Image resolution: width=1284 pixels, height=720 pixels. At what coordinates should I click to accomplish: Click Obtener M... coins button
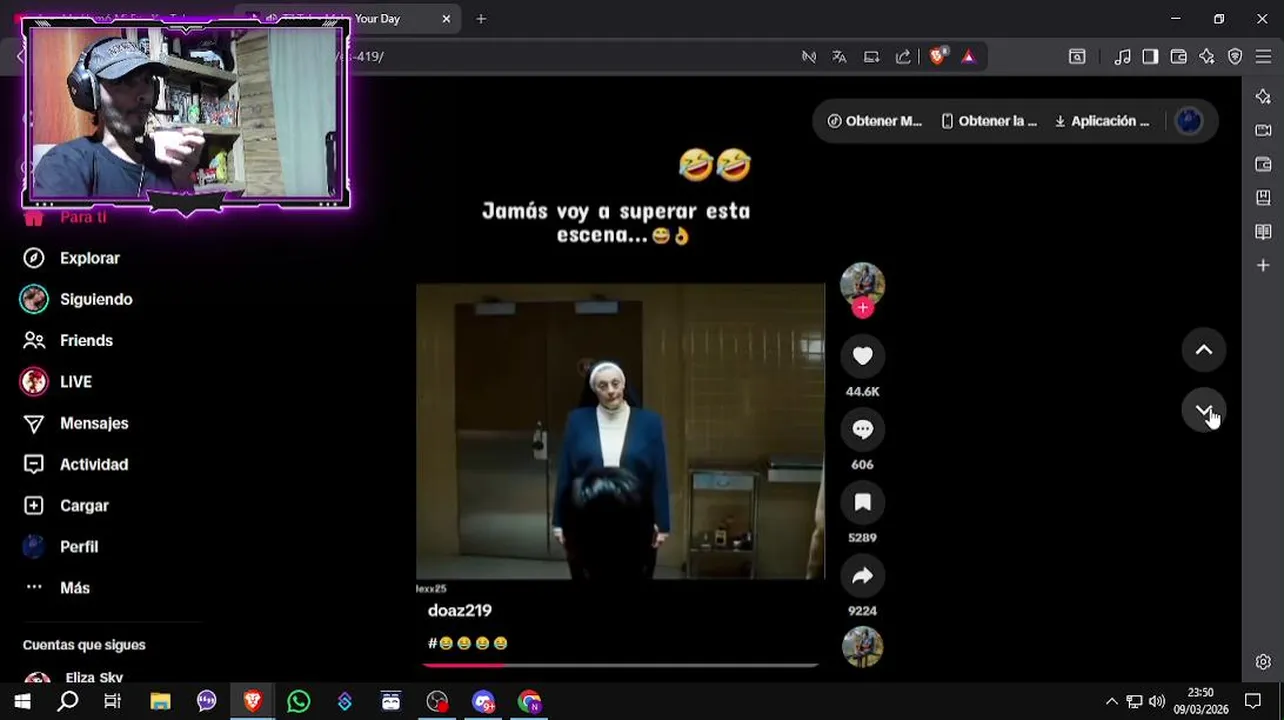tap(875, 121)
